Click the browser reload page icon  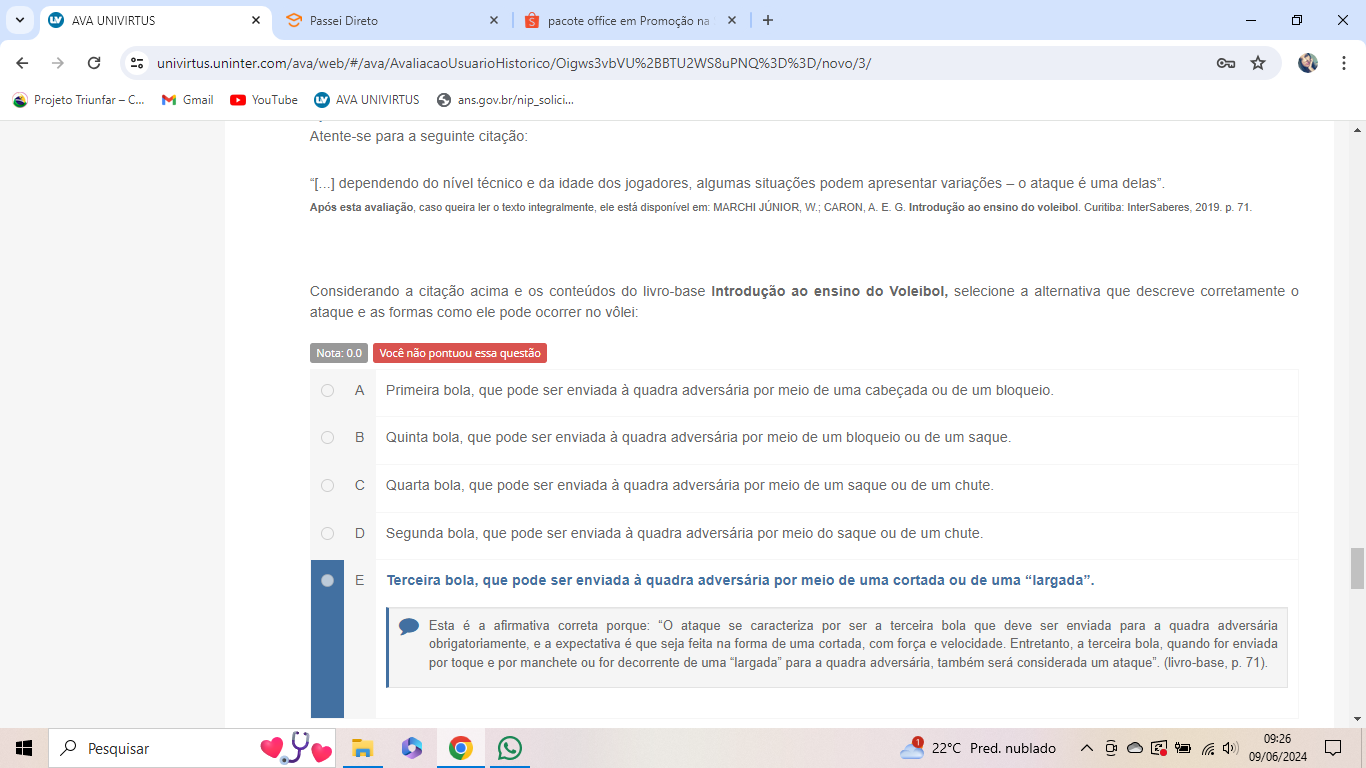[94, 63]
